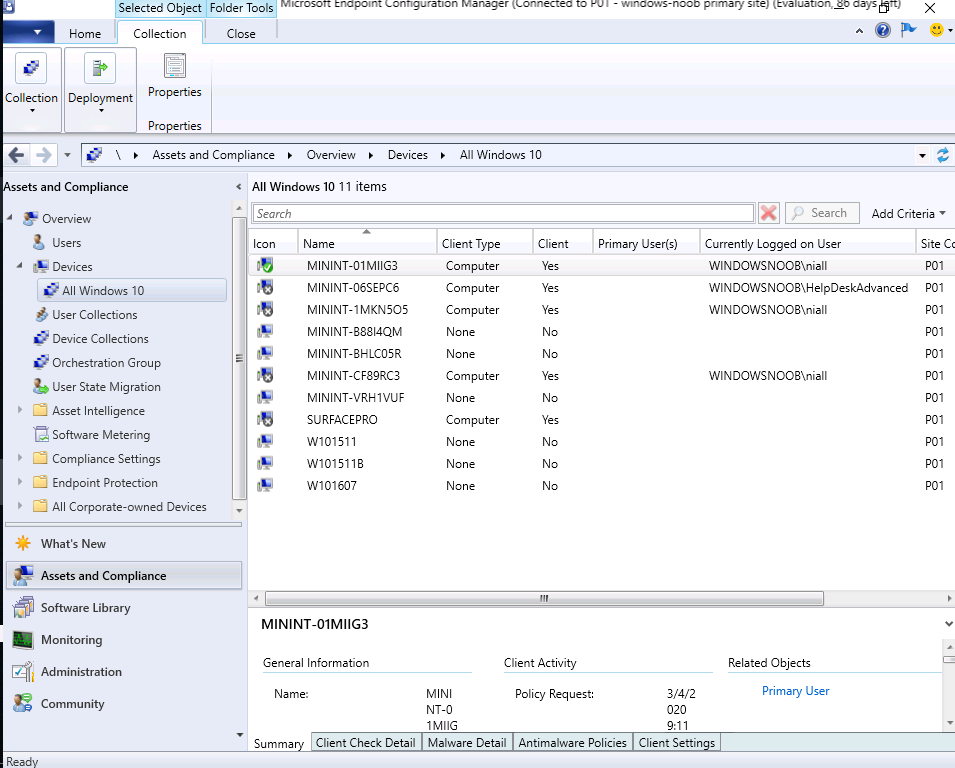Viewport: 955px width, 768px height.
Task: Select the Device Collections node
Action: [100, 339]
